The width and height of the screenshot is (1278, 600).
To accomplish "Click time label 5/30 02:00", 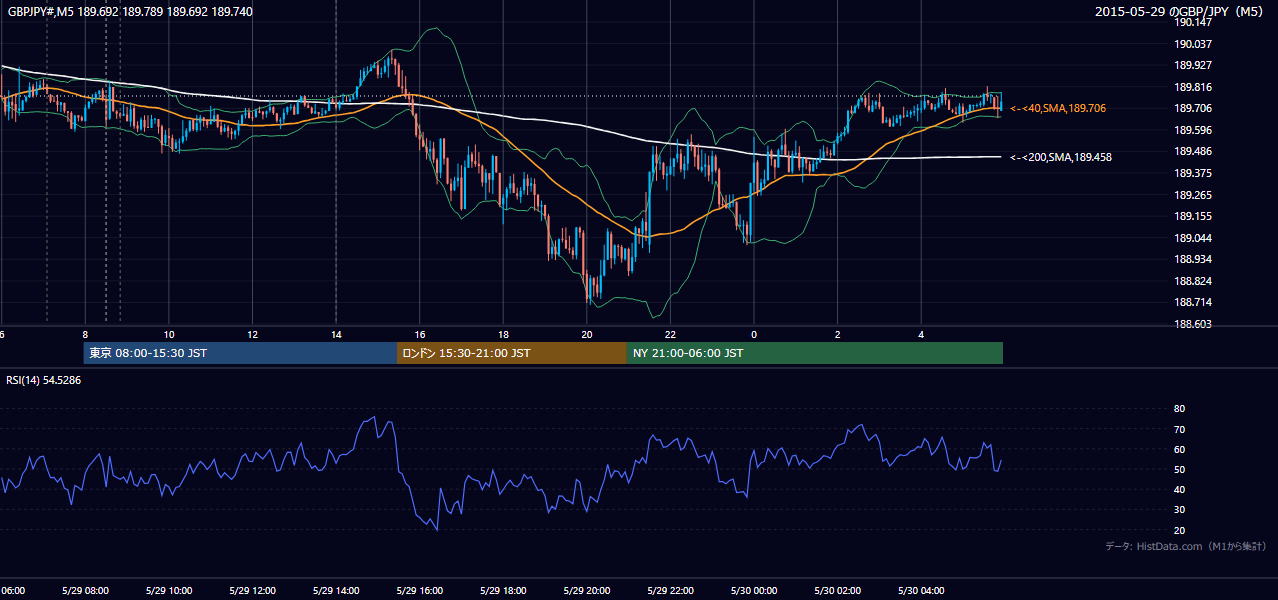I will (x=838, y=591).
